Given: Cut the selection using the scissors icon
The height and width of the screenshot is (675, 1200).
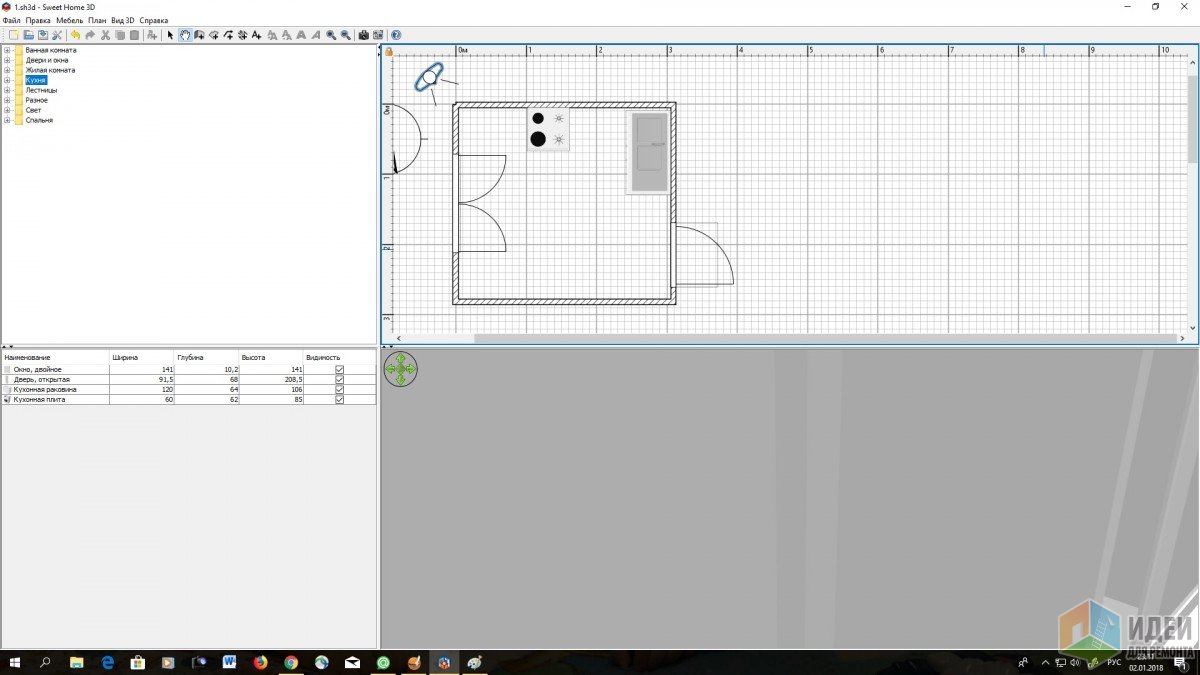Looking at the screenshot, I should pos(105,35).
